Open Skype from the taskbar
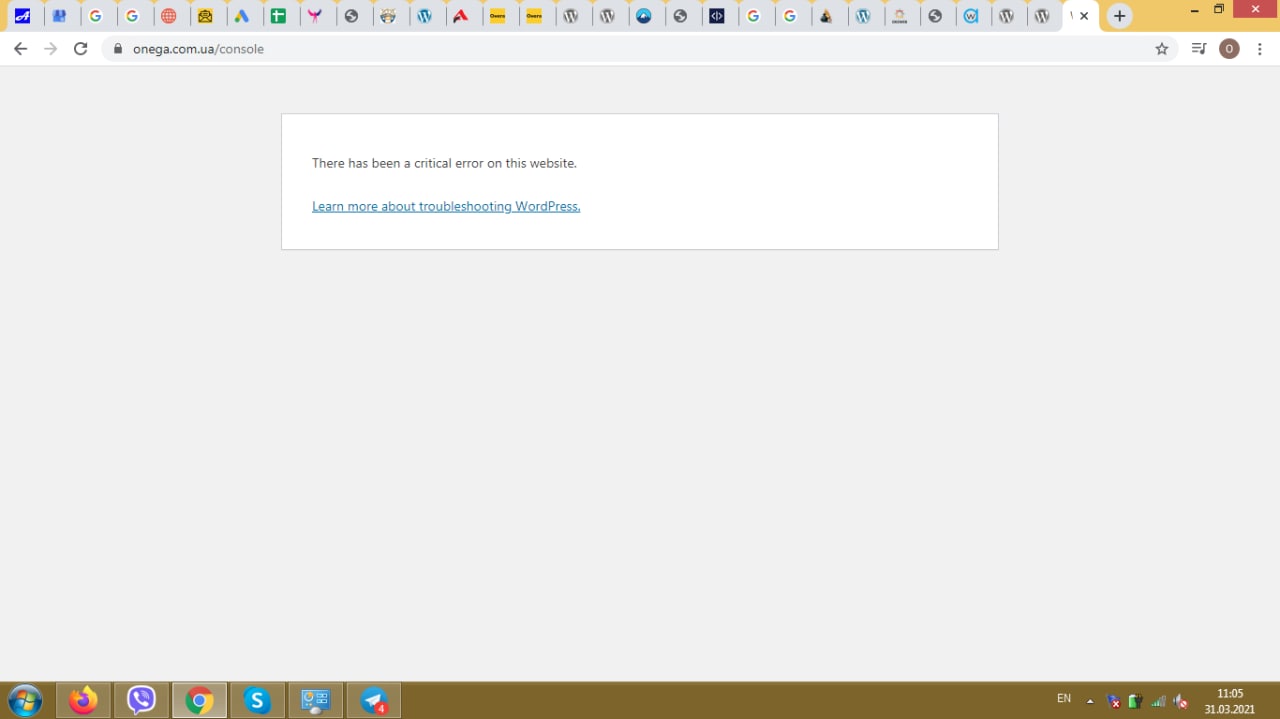 [x=257, y=701]
